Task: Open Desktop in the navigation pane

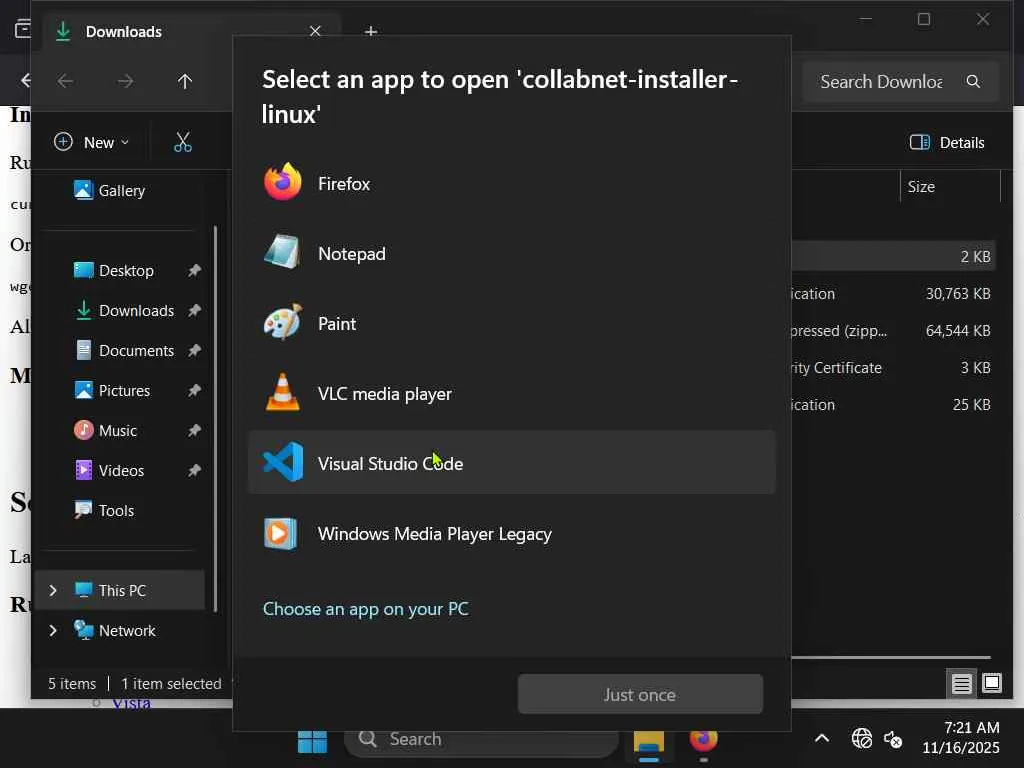Action: (124, 270)
